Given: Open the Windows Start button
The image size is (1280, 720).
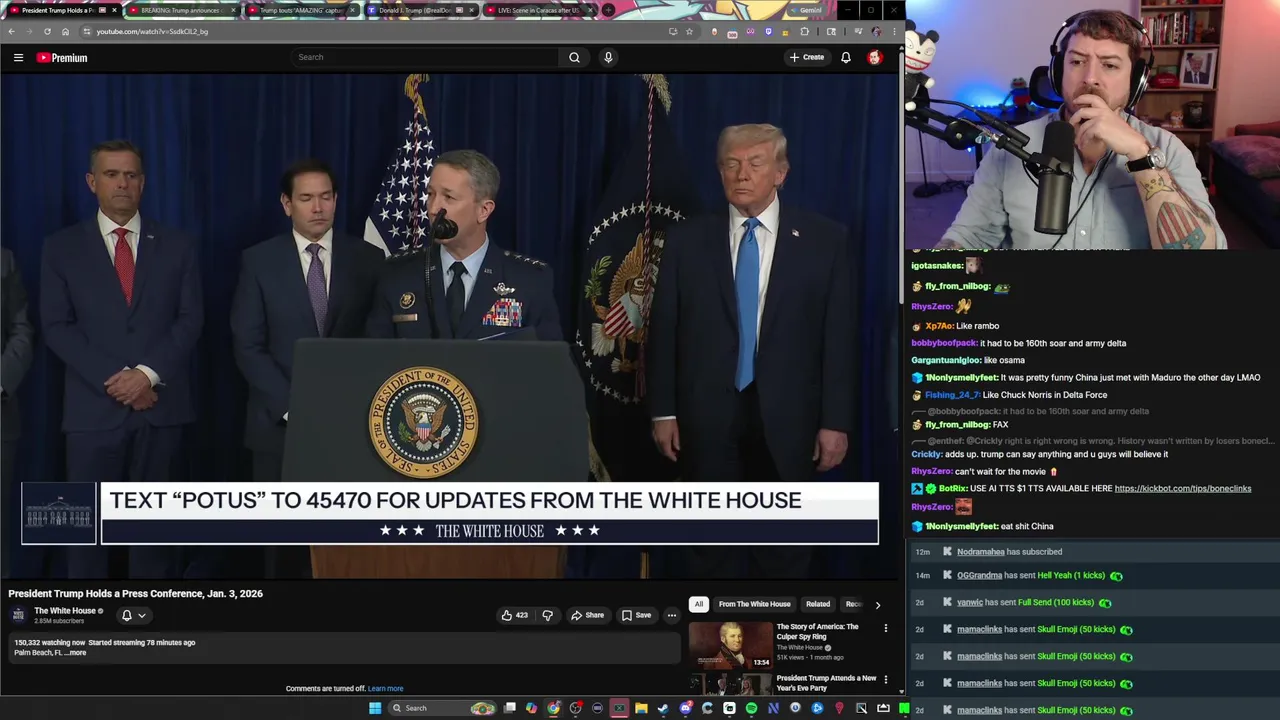Looking at the screenshot, I should coord(375,708).
